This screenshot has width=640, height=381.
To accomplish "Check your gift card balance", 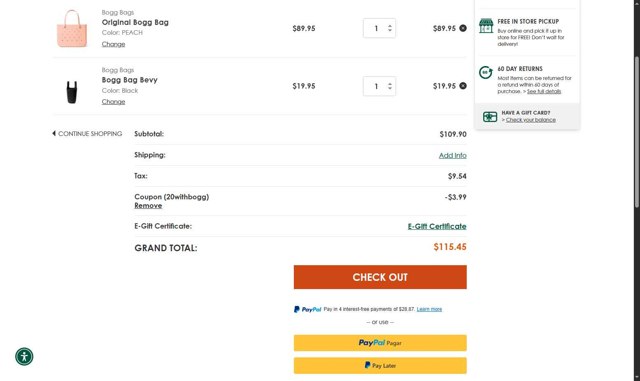I will (531, 120).
